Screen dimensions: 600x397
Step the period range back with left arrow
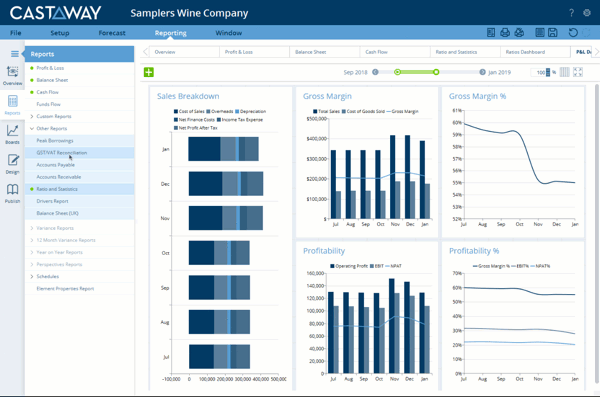[x=375, y=72]
